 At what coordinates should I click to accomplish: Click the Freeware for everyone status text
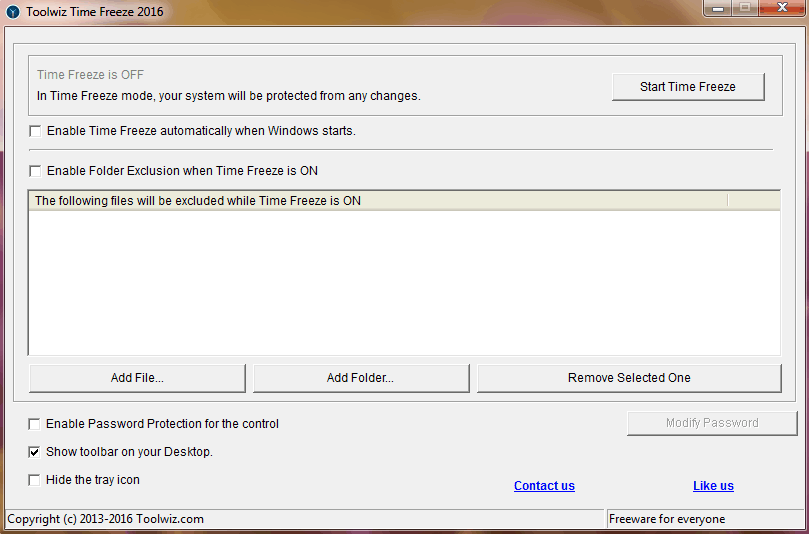(667, 519)
